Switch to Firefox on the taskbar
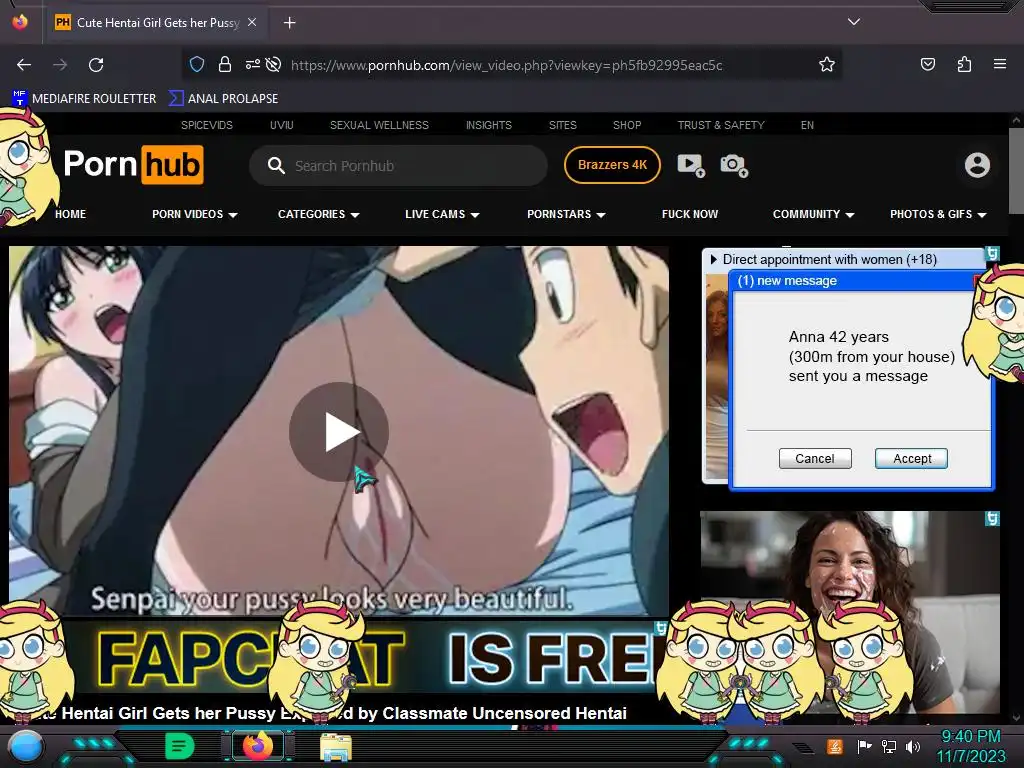 click(257, 746)
